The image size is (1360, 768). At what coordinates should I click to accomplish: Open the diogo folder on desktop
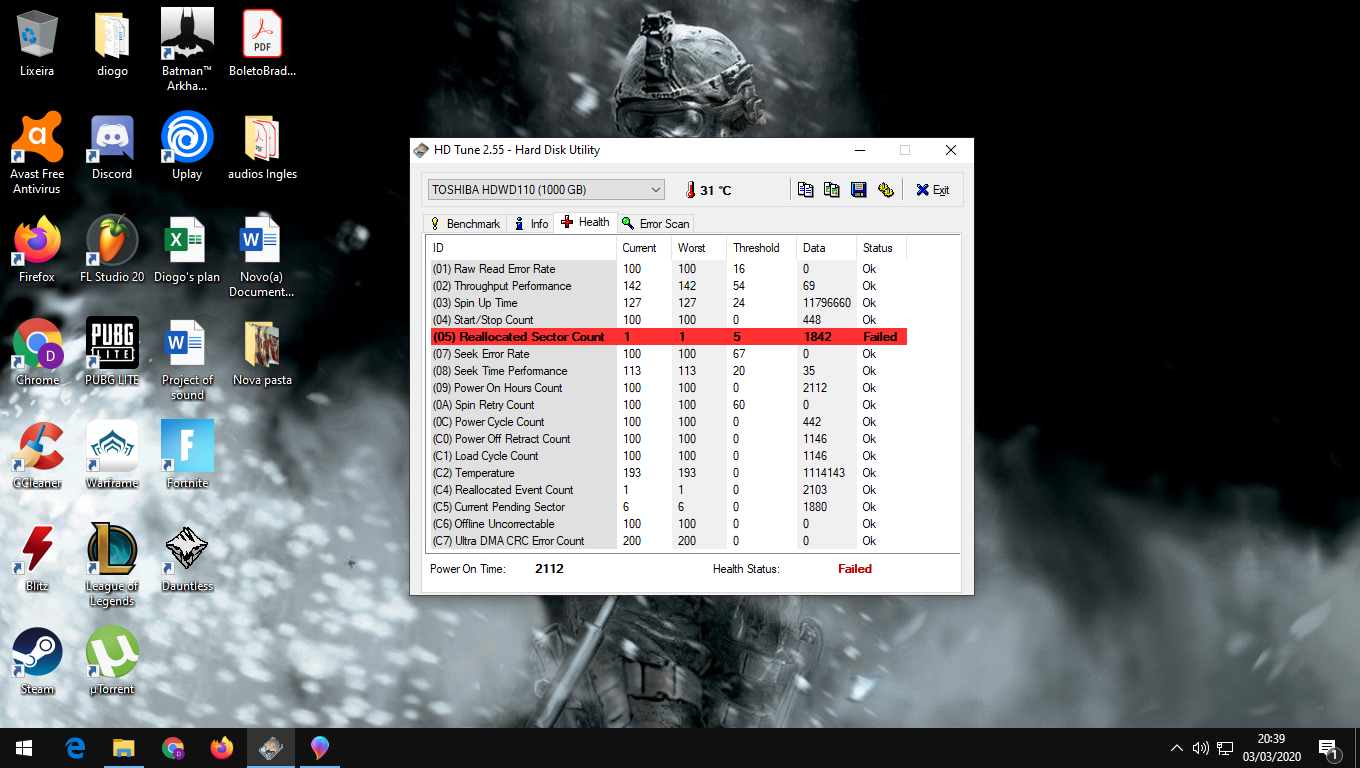(112, 45)
